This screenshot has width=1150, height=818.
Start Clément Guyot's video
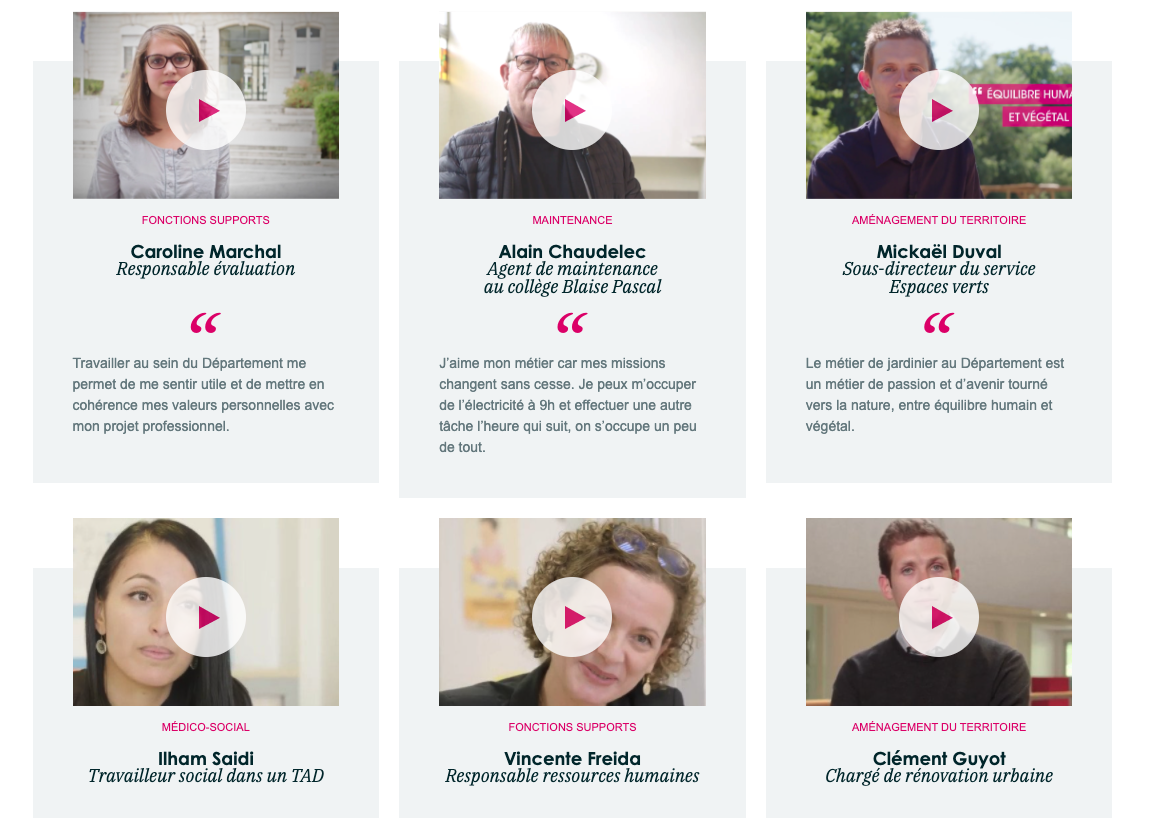point(939,617)
